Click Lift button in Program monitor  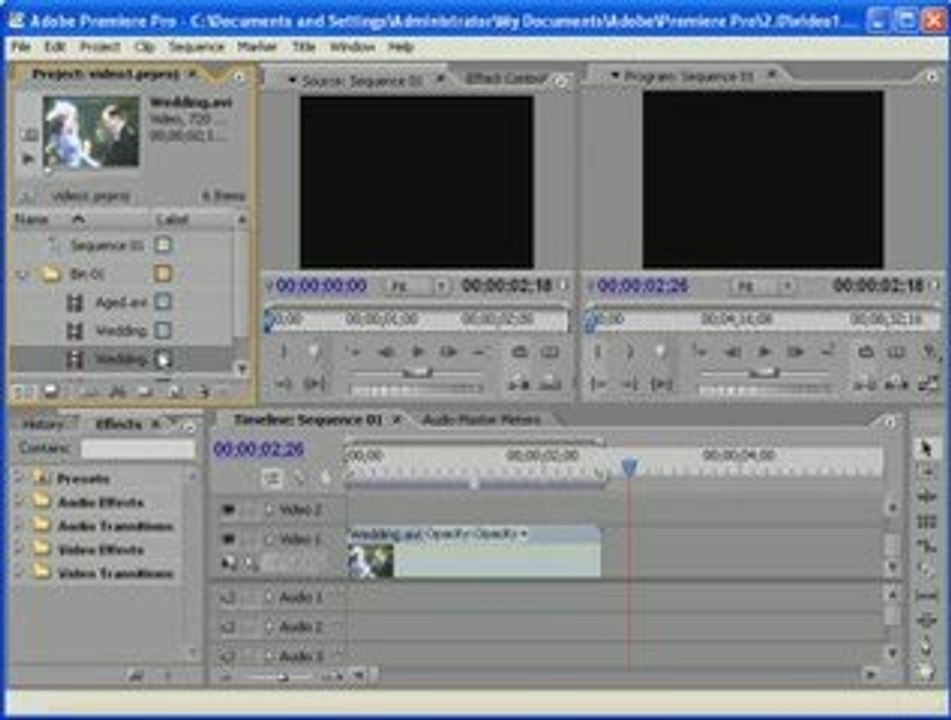(x=864, y=383)
